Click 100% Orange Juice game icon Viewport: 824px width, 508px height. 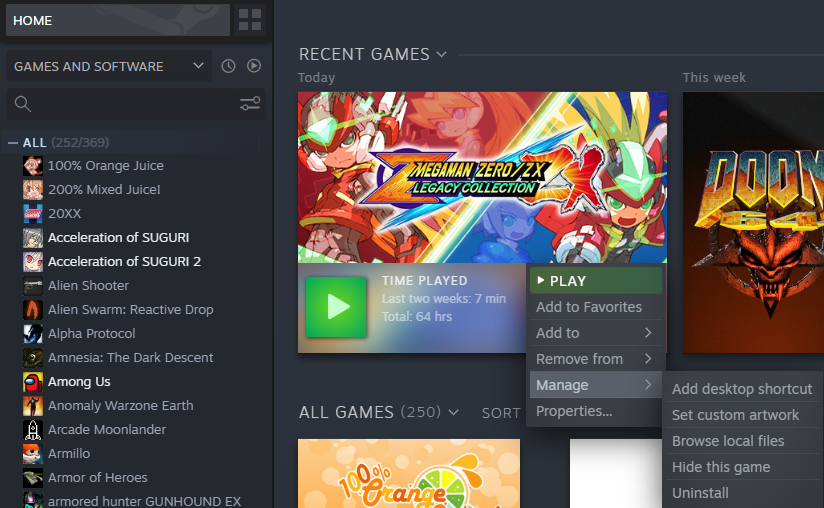point(33,165)
